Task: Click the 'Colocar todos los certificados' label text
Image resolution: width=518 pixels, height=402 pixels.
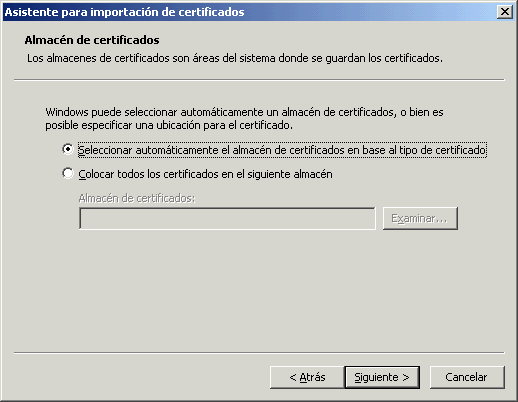Action: tap(205, 174)
